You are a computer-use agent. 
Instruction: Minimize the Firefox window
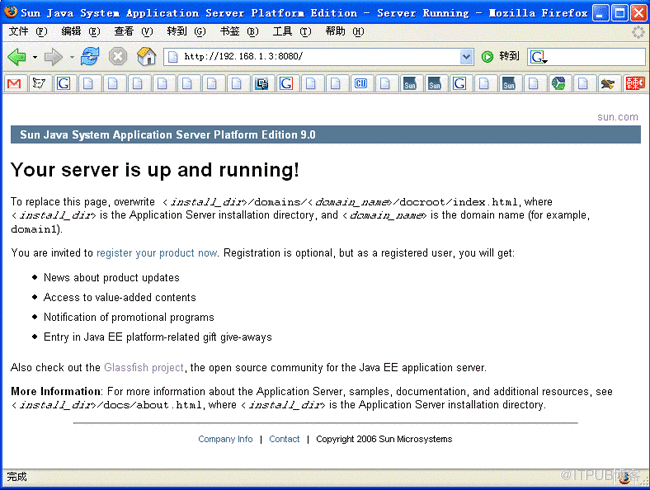pyautogui.click(x=600, y=13)
